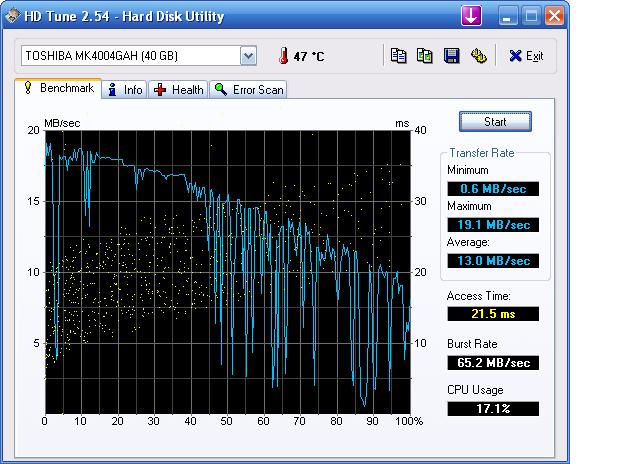Click the Burst Rate 65.2 MB/sec readout
The image size is (640, 464).
[493, 363]
